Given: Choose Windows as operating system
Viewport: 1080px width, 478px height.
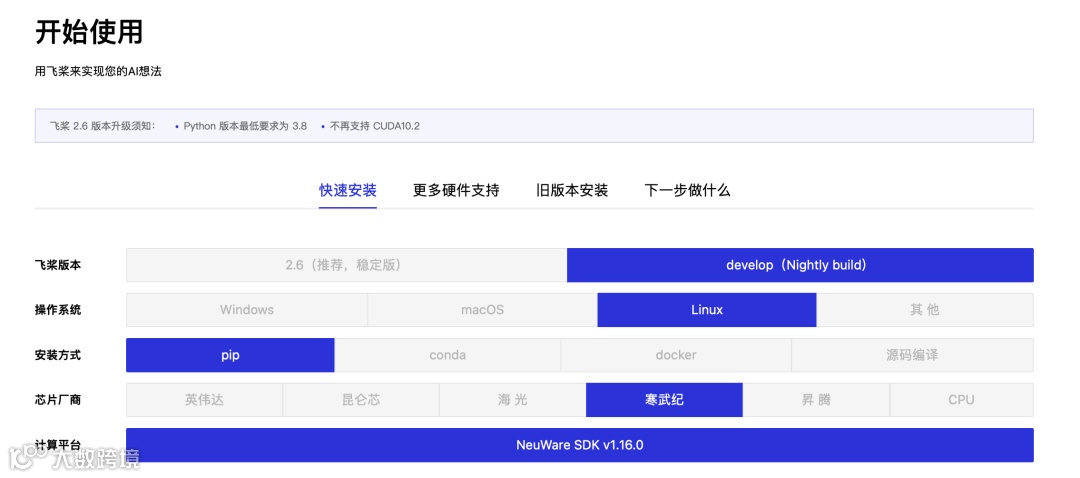Looking at the screenshot, I should pyautogui.click(x=247, y=310).
